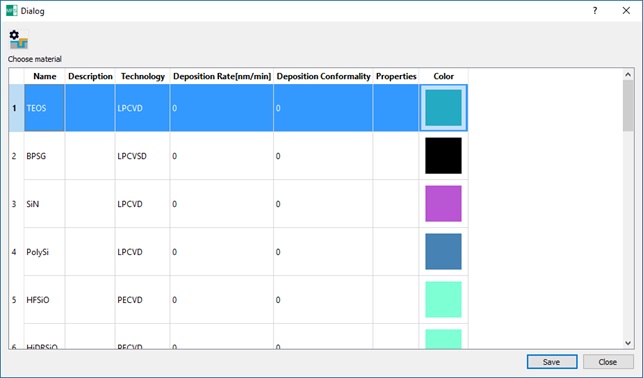Click the Description column header

90,76
